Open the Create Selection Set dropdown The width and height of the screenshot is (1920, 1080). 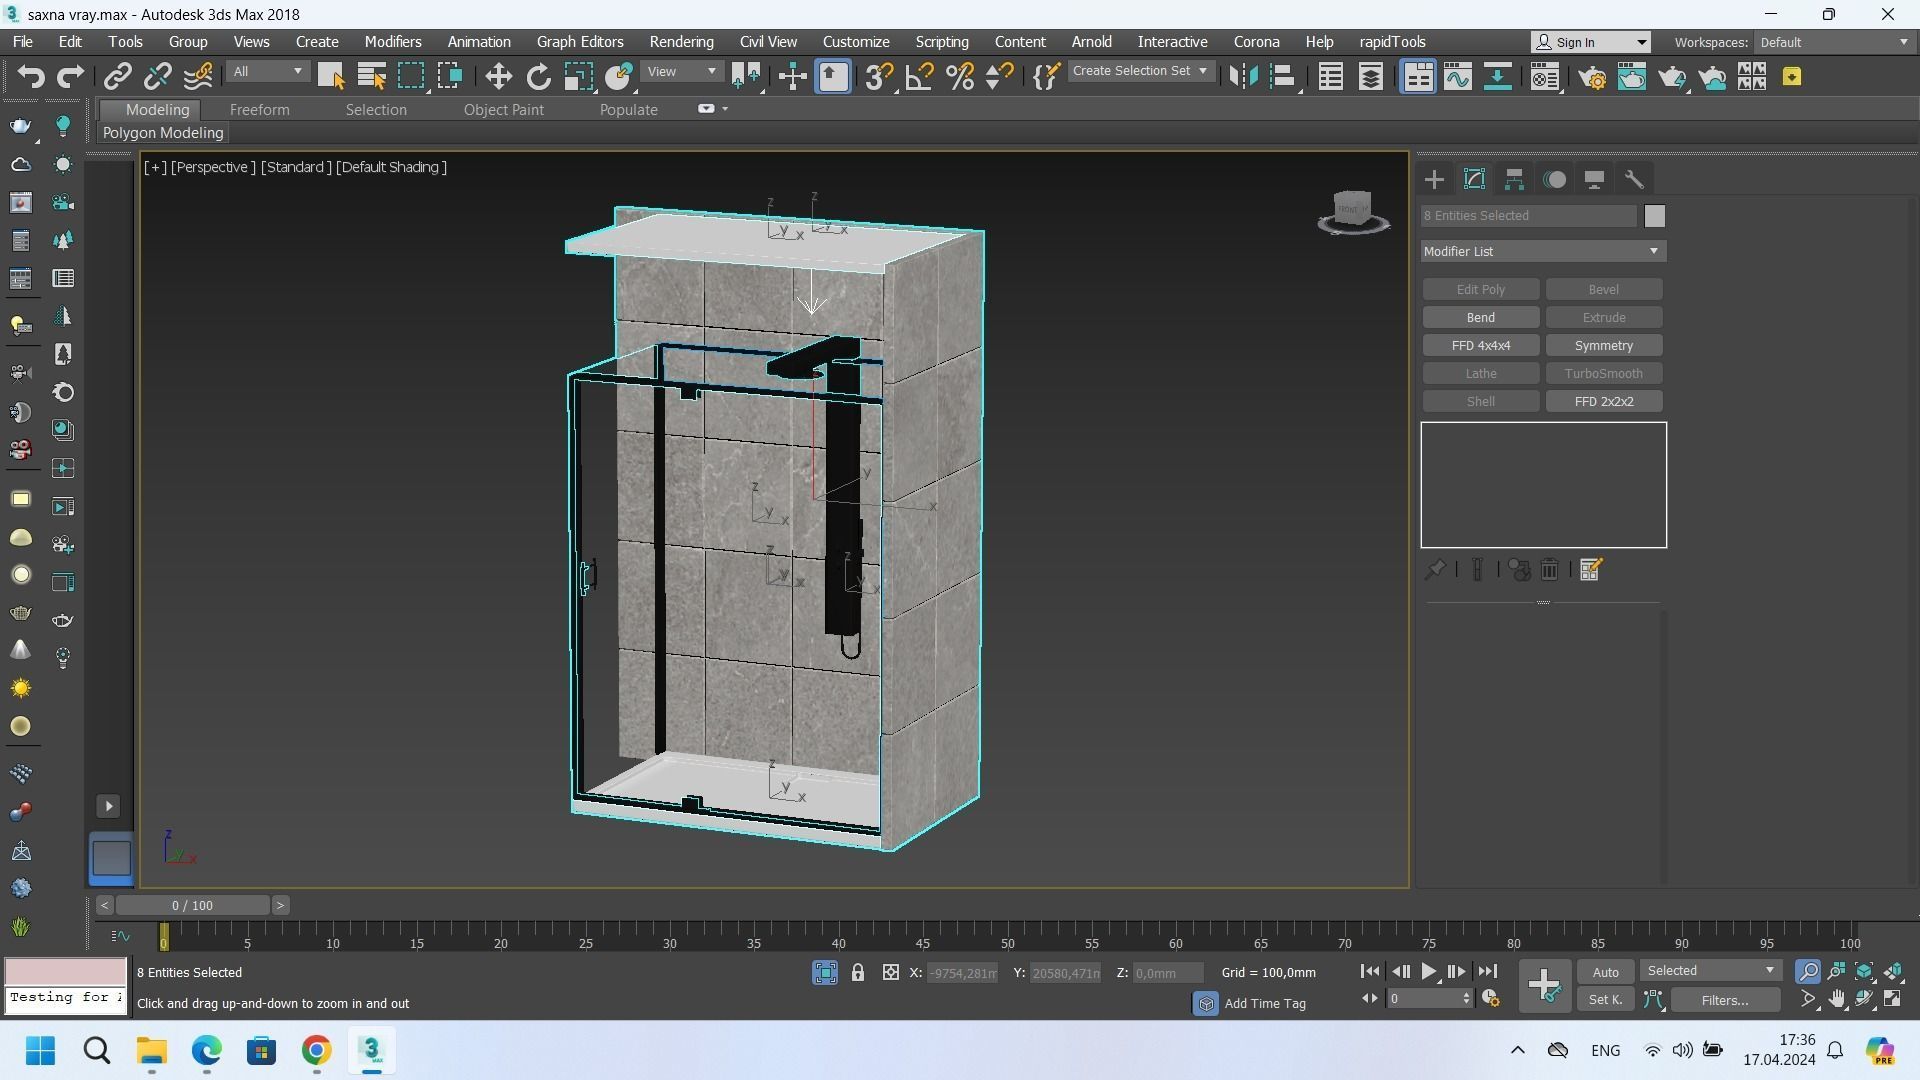[x=1140, y=71]
